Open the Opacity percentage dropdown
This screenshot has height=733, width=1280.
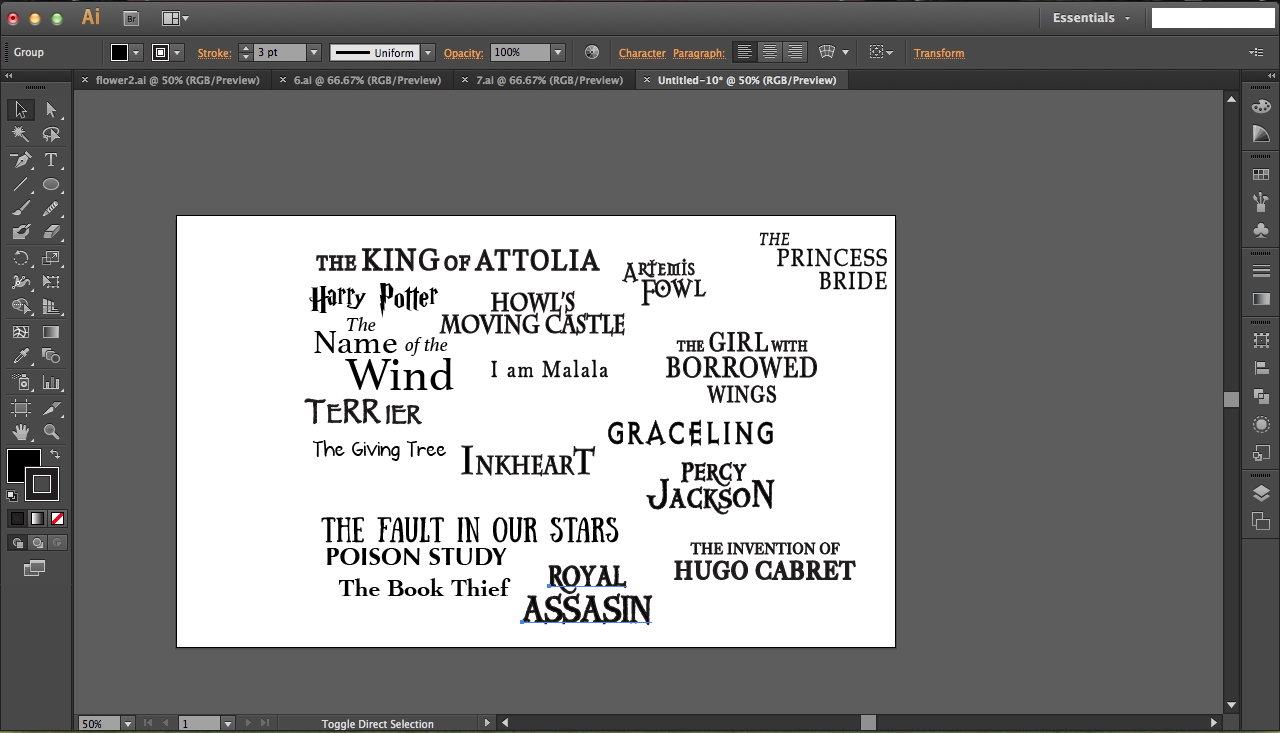coord(558,53)
